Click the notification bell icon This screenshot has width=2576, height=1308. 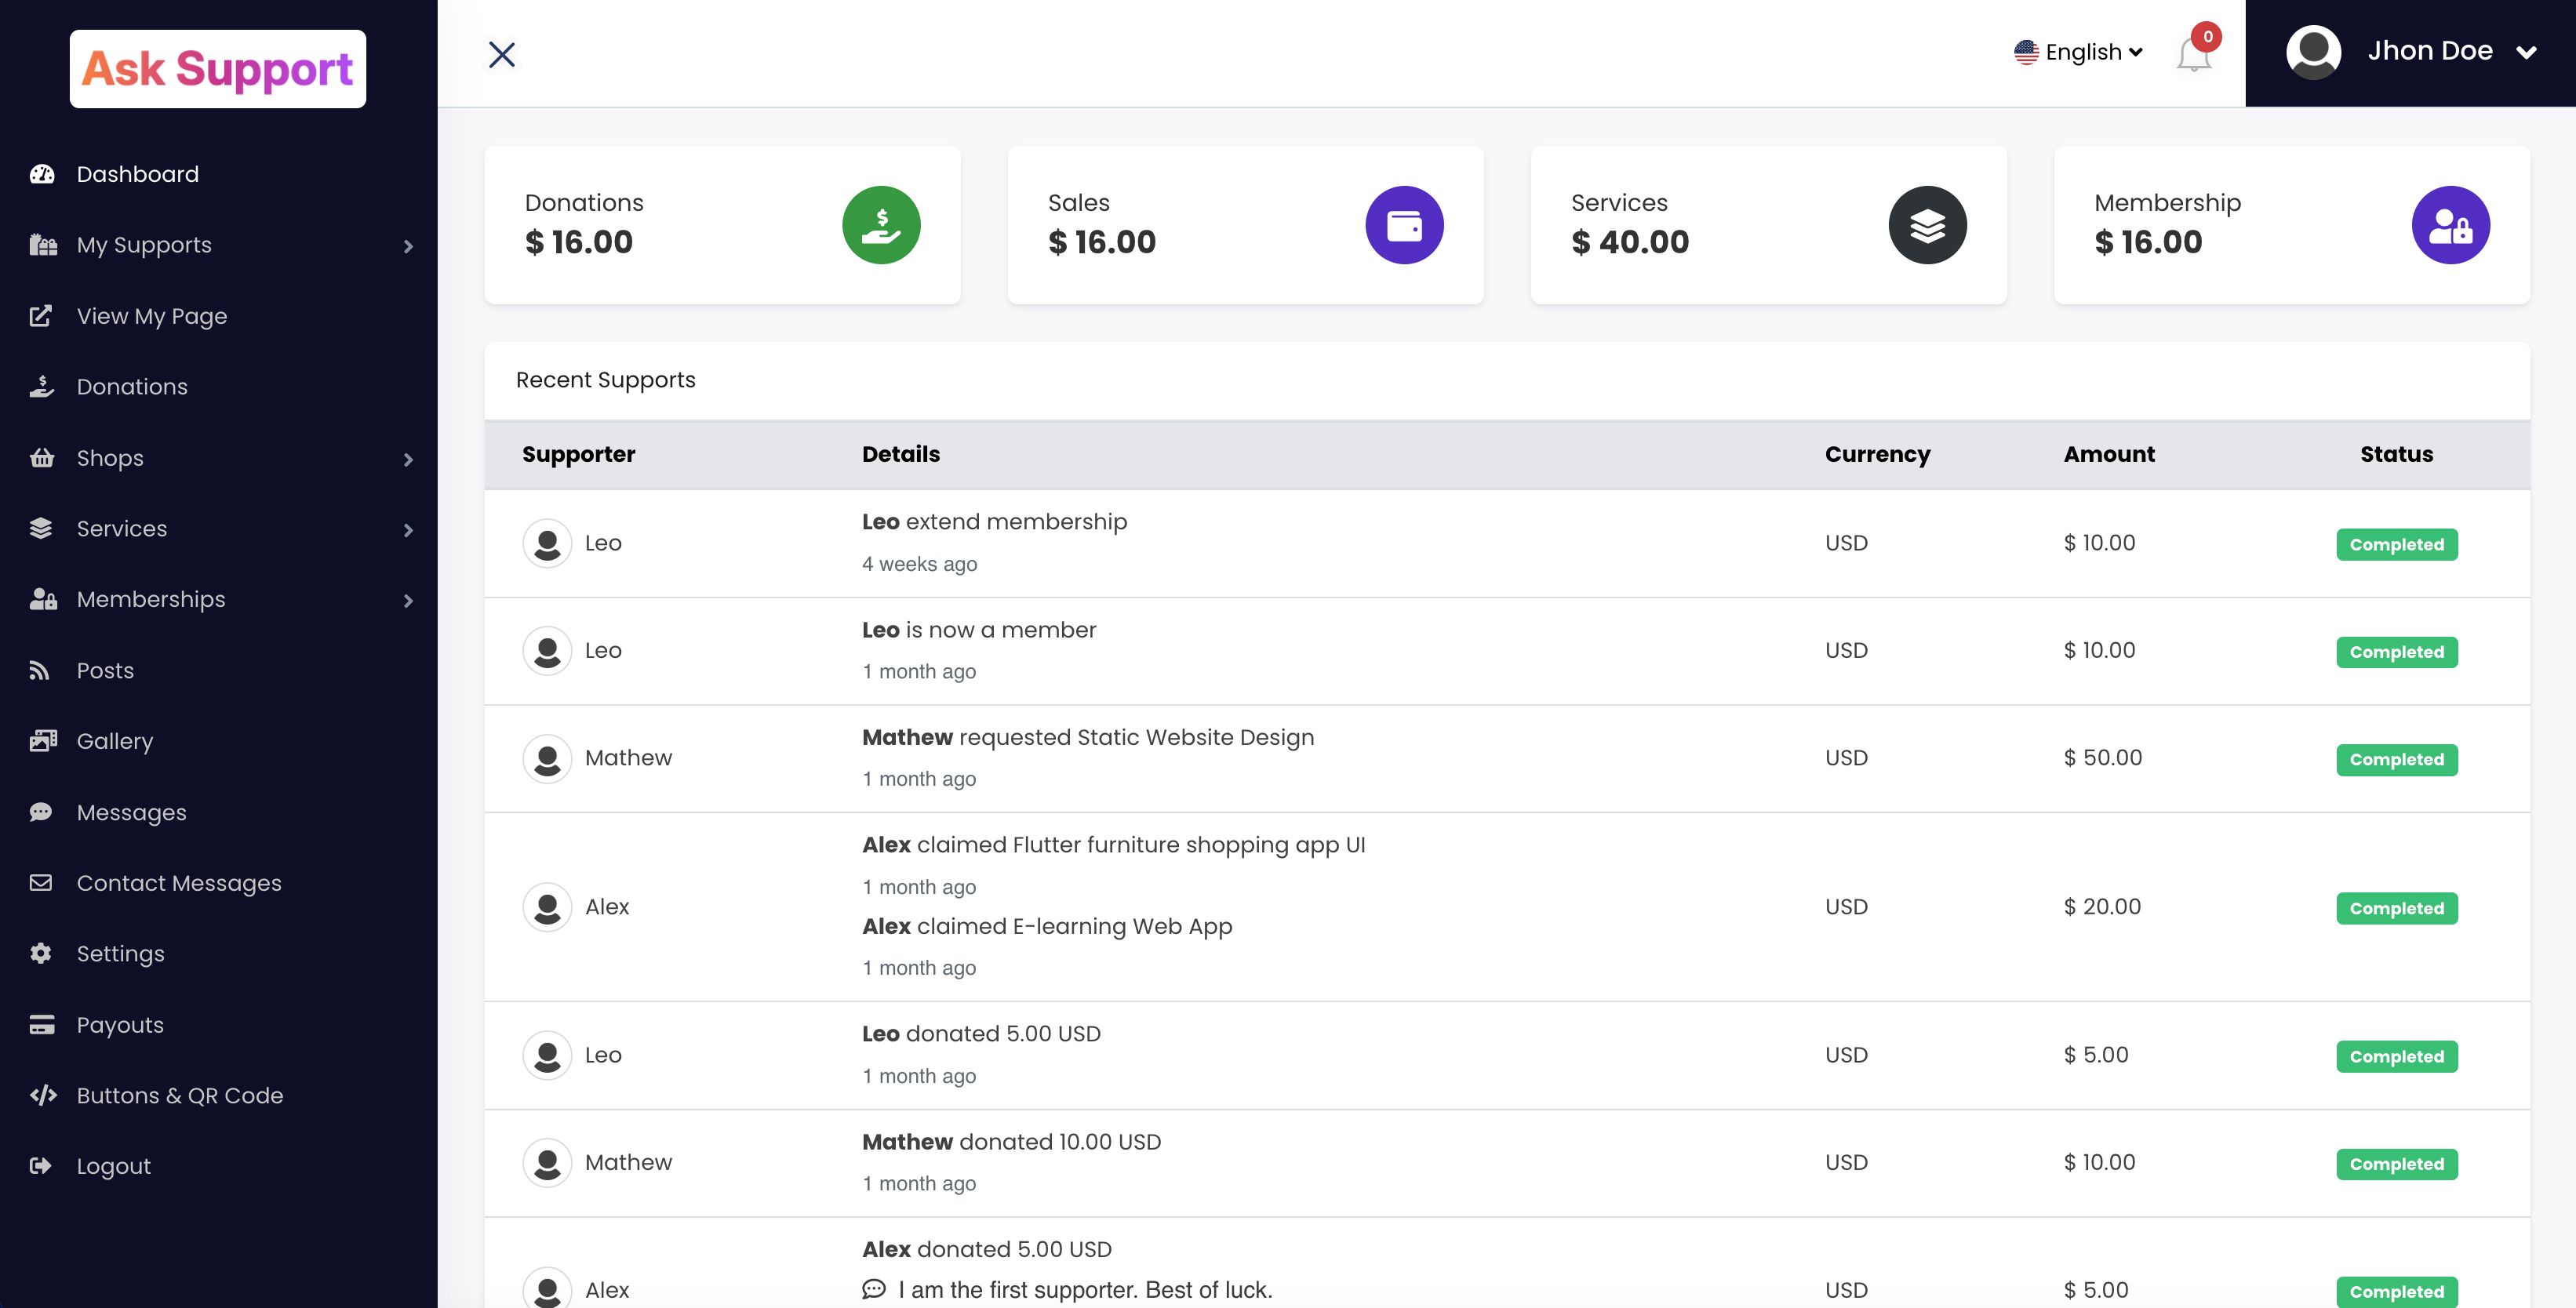[x=2193, y=54]
